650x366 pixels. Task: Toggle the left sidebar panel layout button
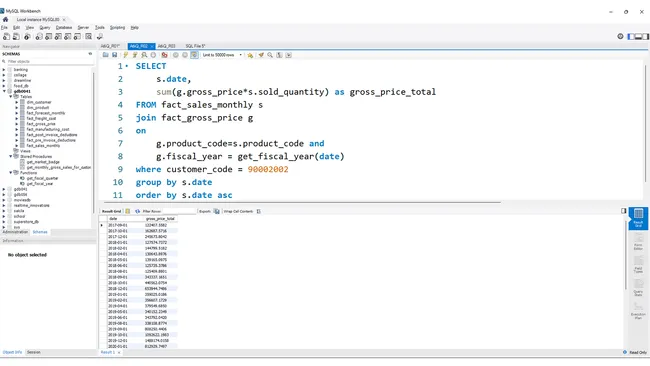tap(631, 36)
